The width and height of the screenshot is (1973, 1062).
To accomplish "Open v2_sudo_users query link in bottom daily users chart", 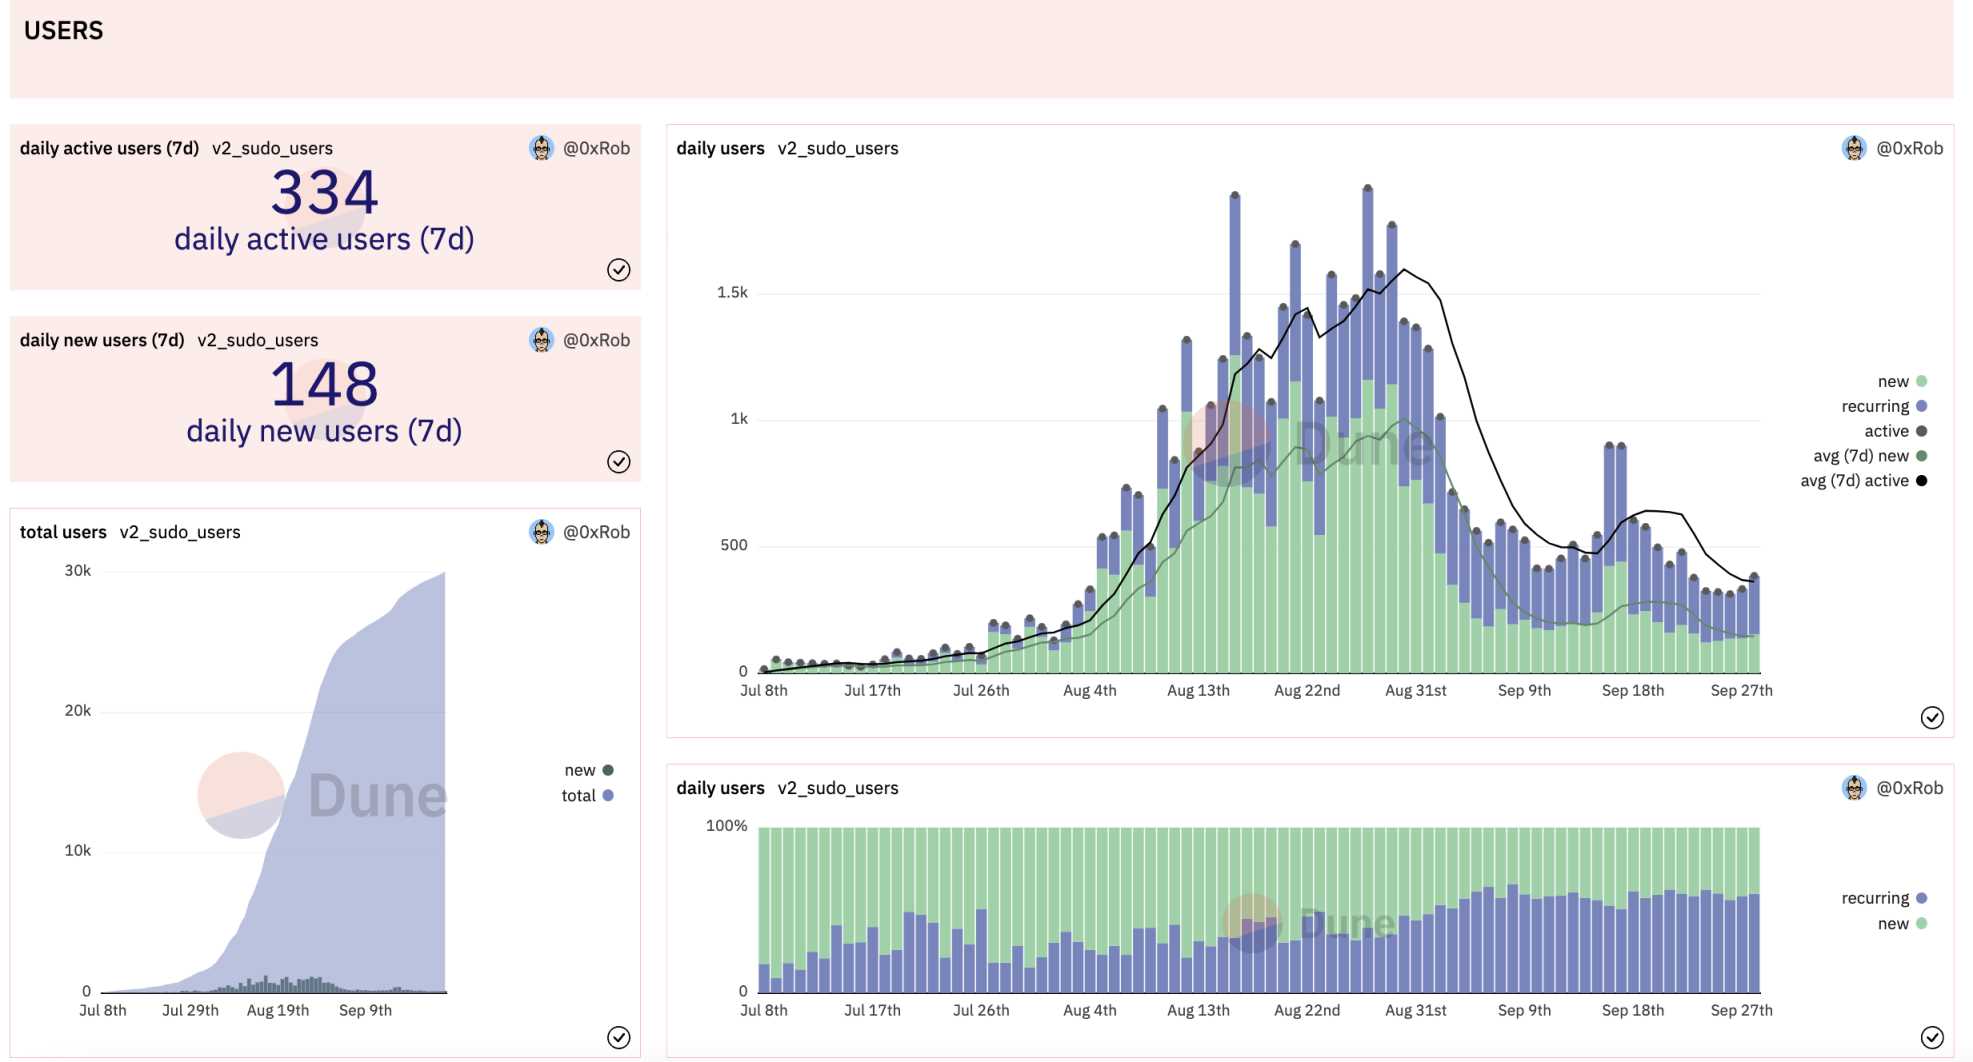I will 837,788.
